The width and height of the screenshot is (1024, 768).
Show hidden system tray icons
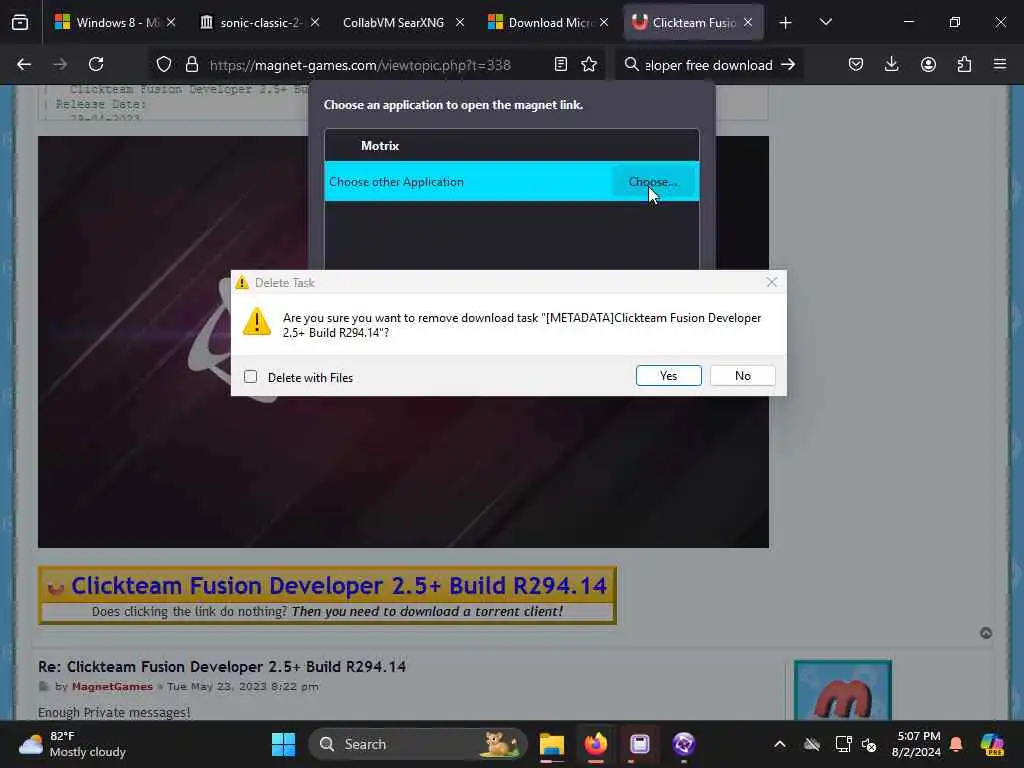pos(780,744)
